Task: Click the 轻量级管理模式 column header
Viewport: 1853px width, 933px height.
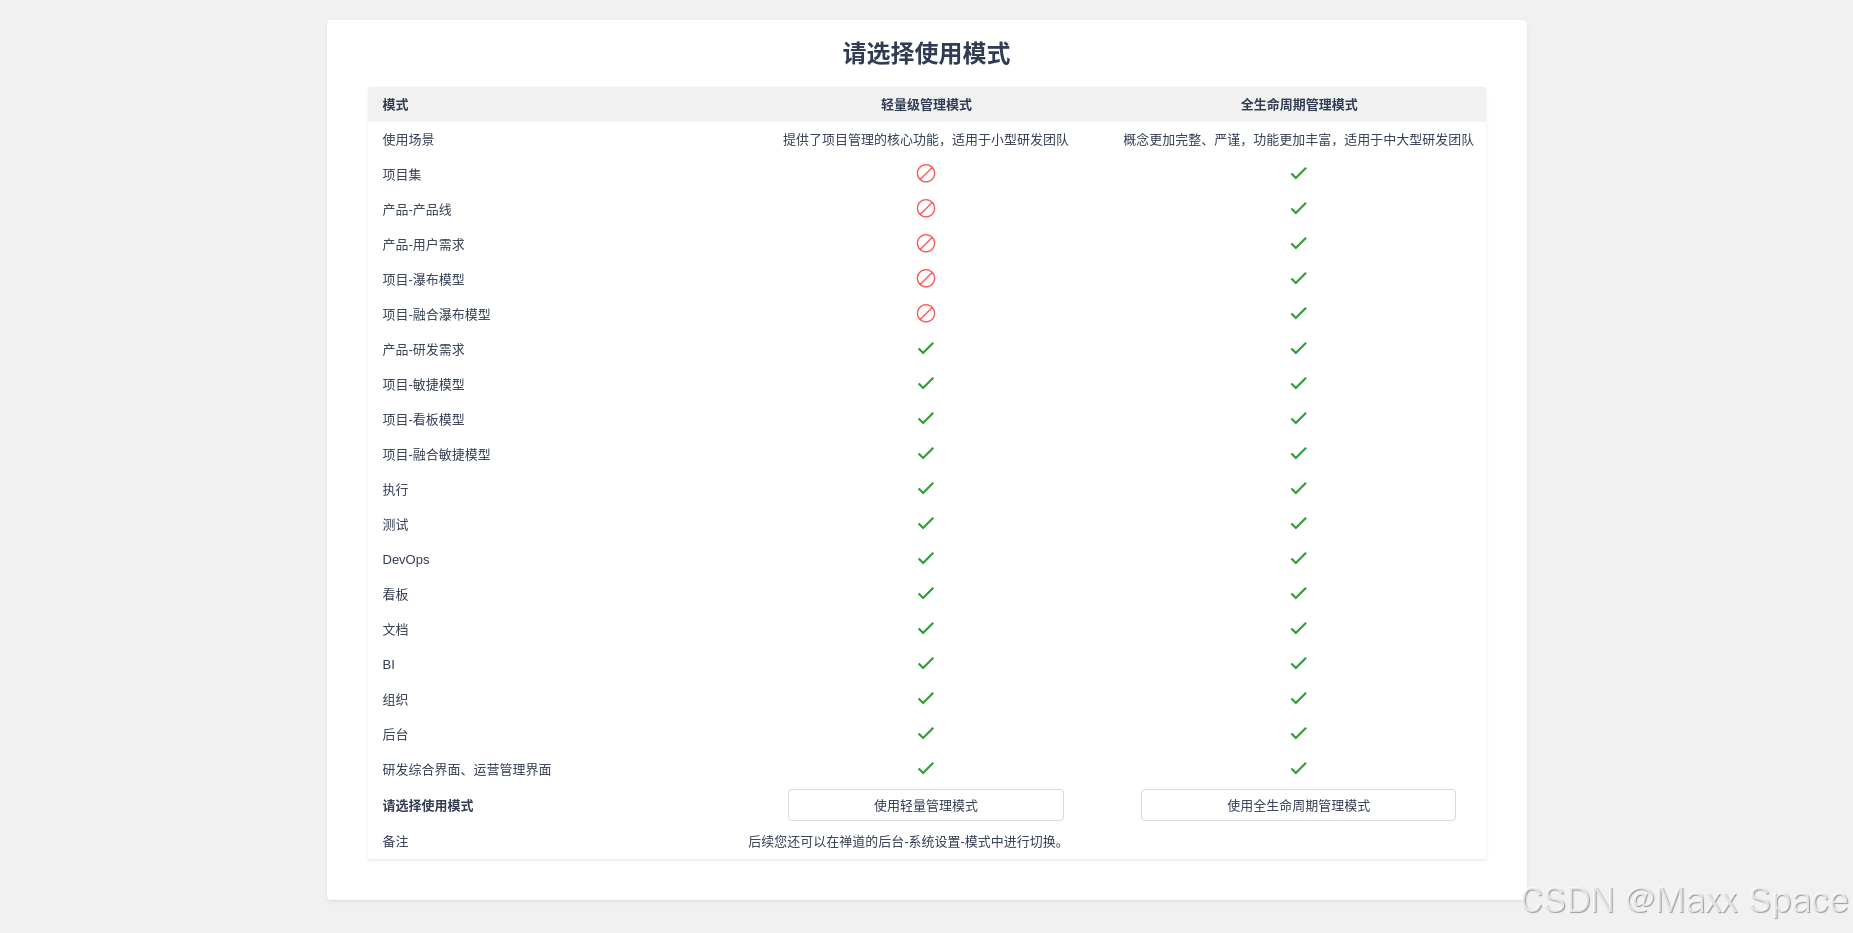Action: tap(926, 105)
